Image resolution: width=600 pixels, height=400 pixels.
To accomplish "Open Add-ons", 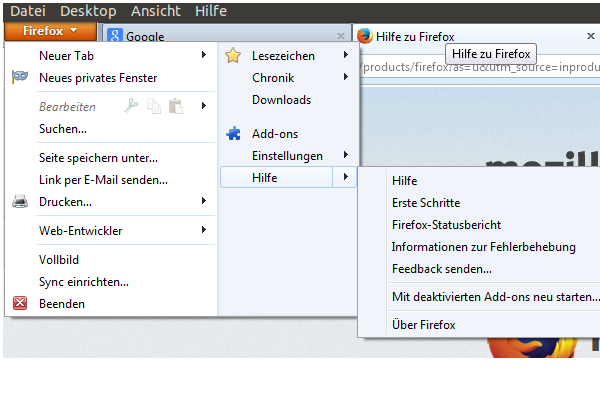I will 275,134.
